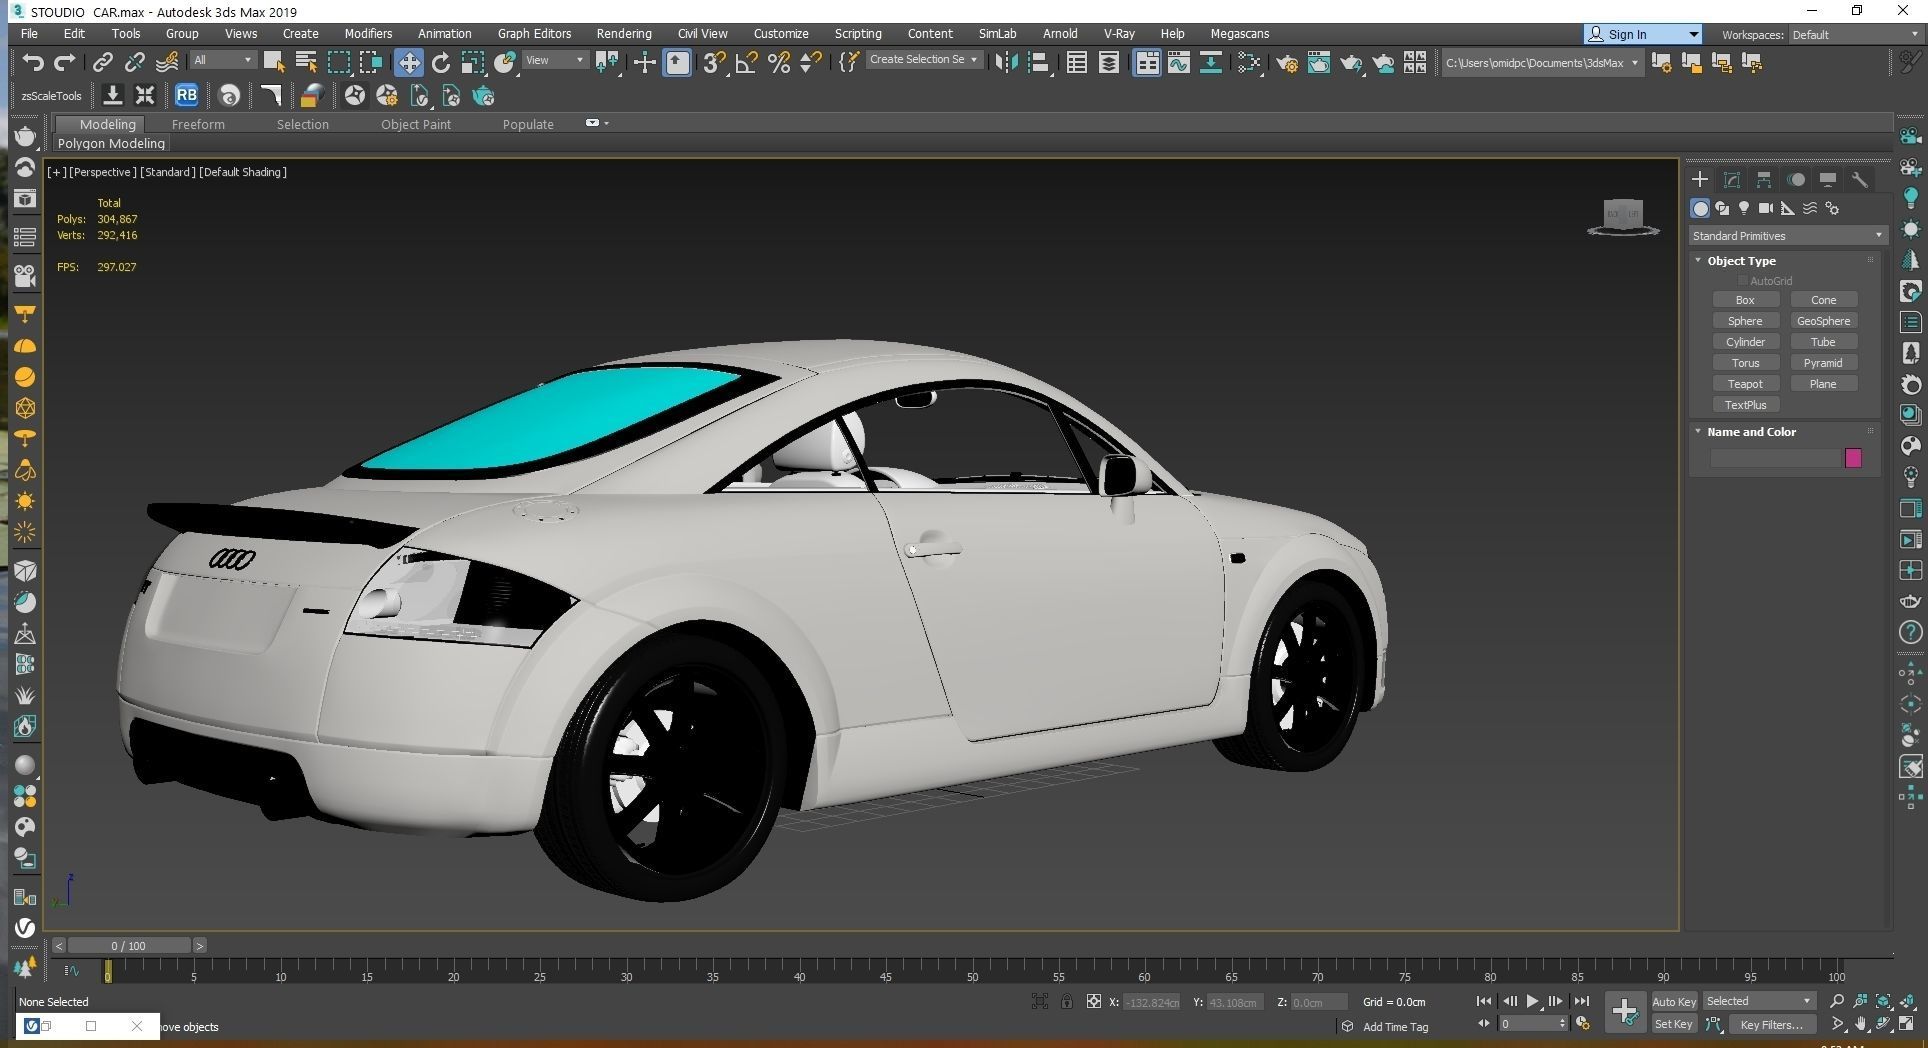Collapse the Name and Color rollout

[x=1751, y=432]
